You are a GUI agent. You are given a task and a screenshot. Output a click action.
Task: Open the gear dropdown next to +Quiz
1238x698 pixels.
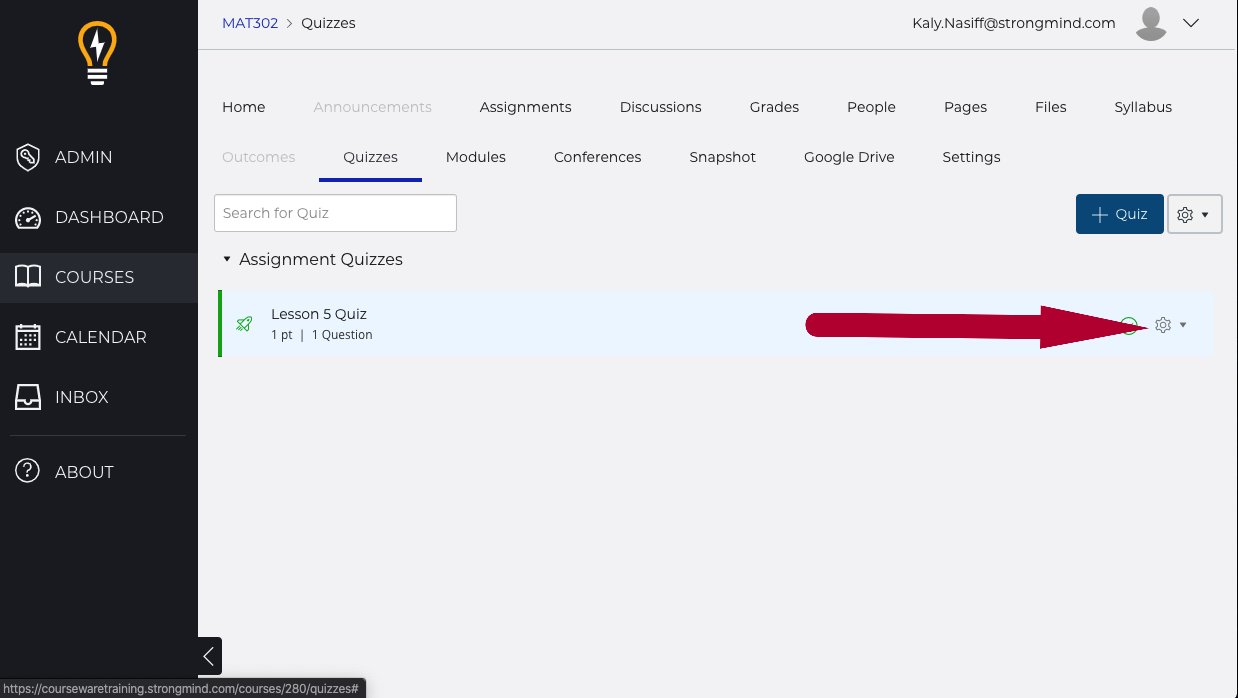(1194, 214)
